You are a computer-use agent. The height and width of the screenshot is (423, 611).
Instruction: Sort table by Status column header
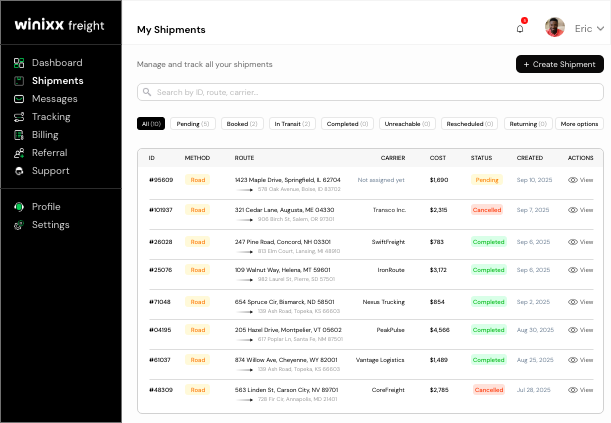pos(481,158)
